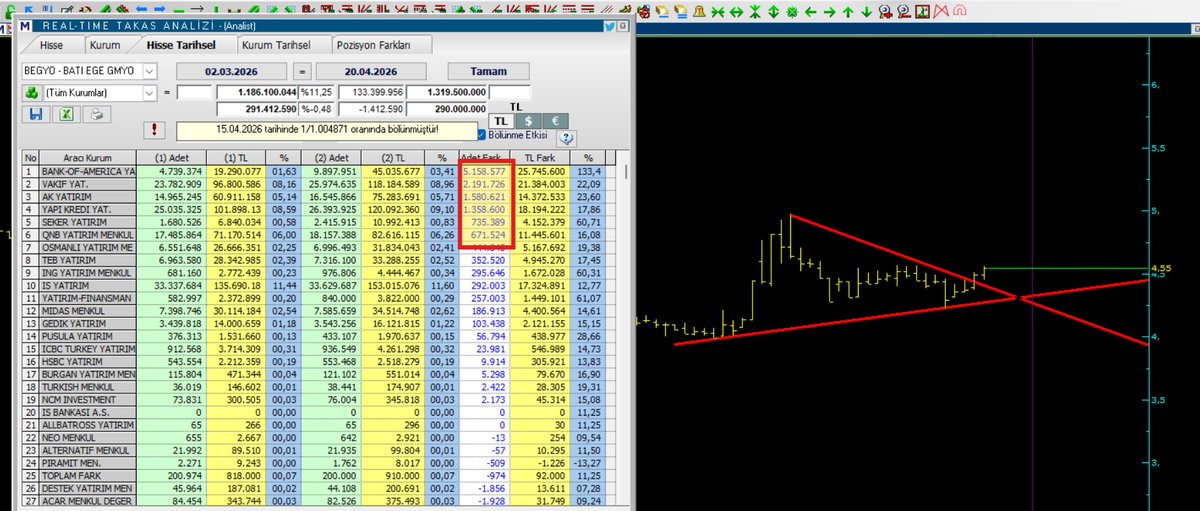Print the table using the printer icon
Viewport: 1200px width, 511px height.
click(96, 114)
